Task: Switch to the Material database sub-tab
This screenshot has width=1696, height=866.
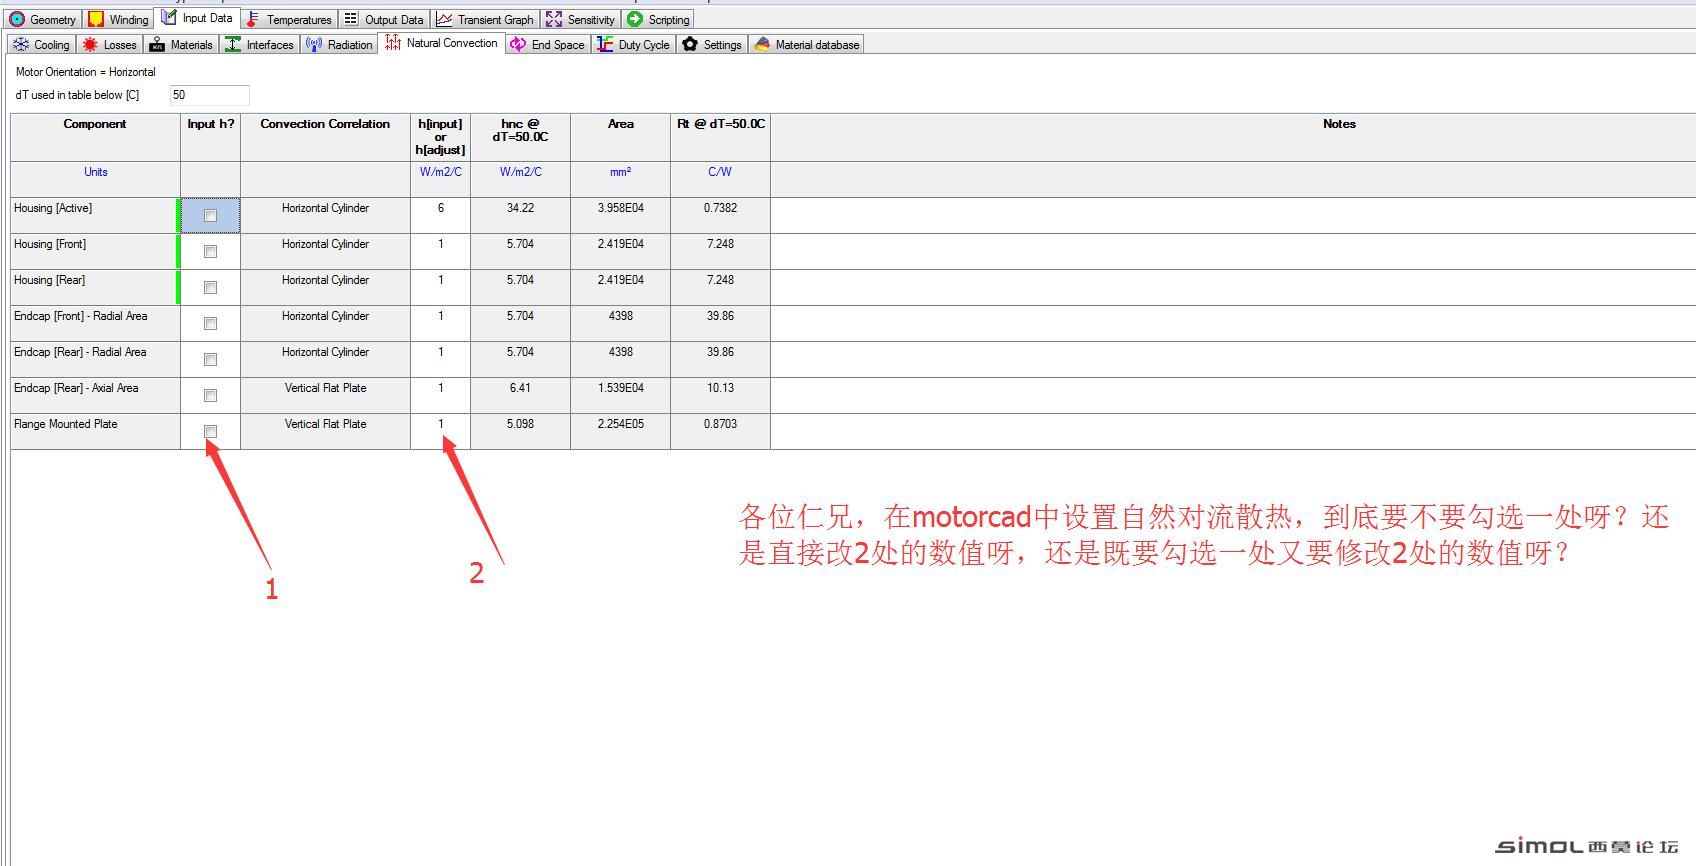Action: point(807,45)
